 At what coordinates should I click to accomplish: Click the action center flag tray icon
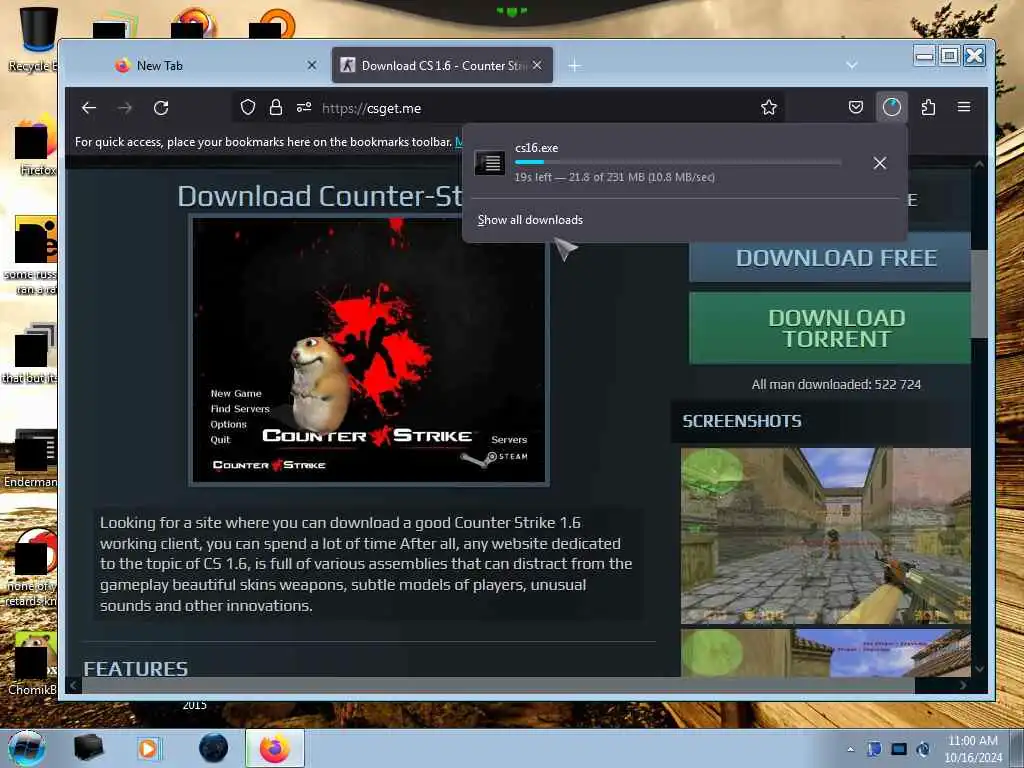coord(874,749)
